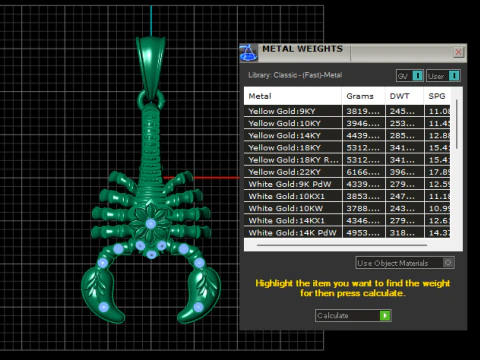Click DWT value for White Gold:14K PdW

(x=404, y=233)
